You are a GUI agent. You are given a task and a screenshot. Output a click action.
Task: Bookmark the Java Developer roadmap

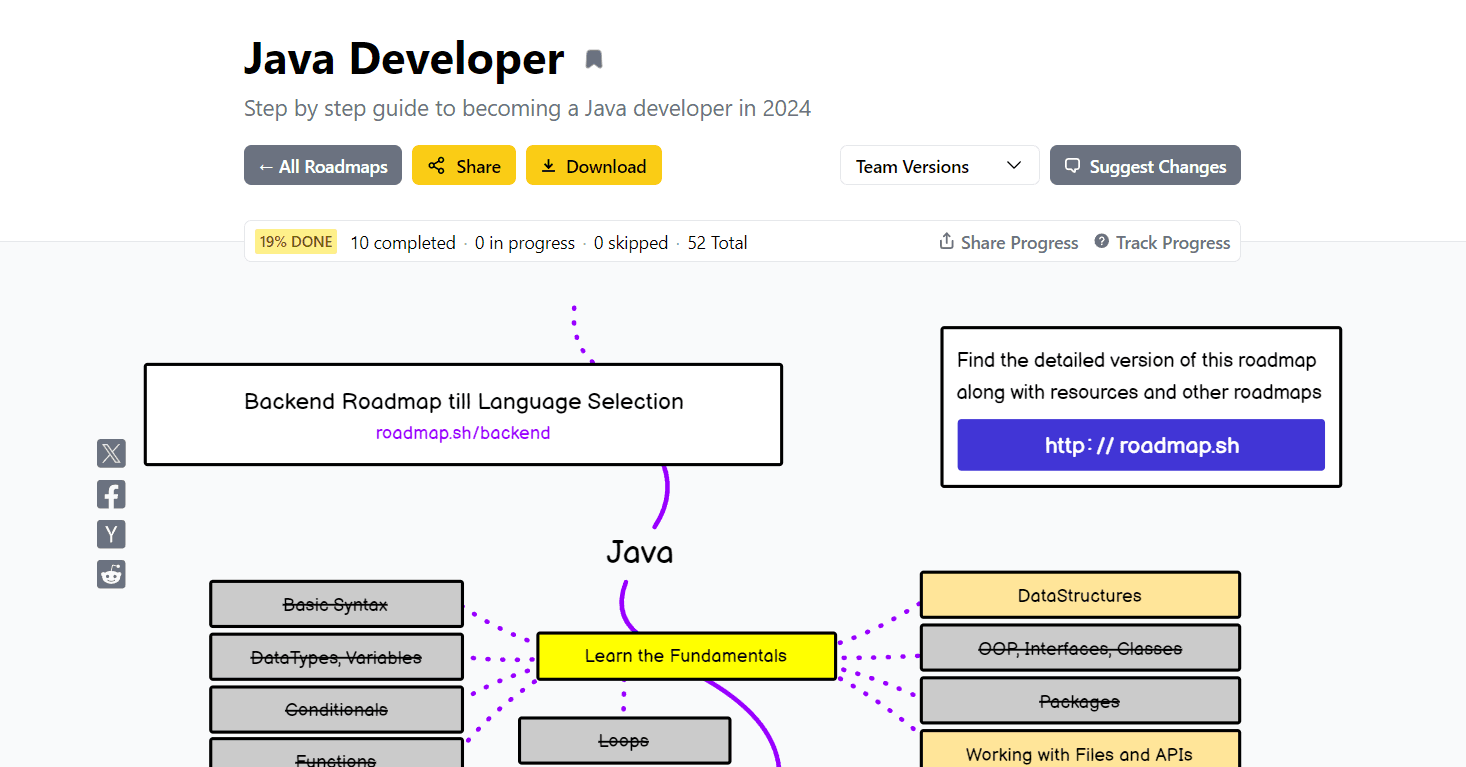[x=594, y=60]
